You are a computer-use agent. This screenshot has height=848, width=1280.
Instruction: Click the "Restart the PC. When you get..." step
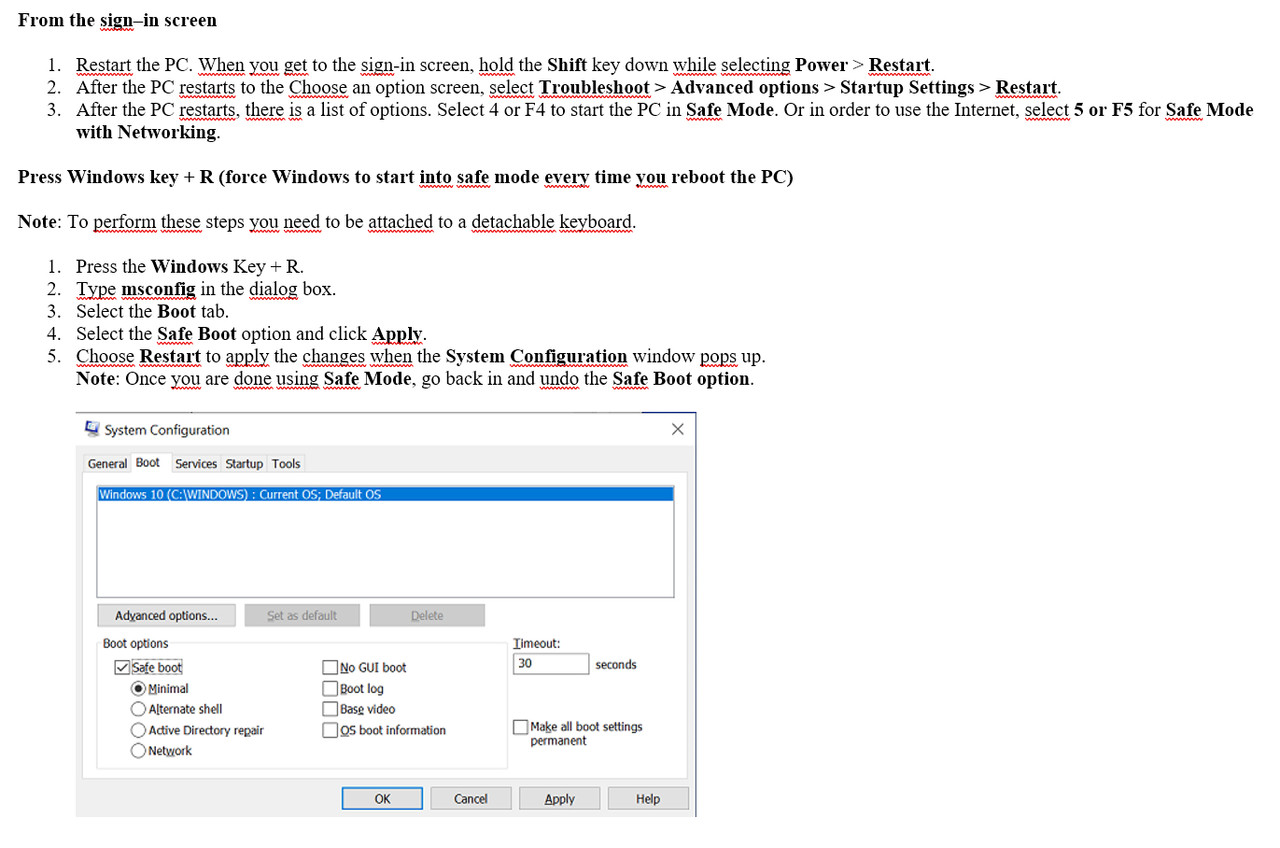click(x=505, y=65)
